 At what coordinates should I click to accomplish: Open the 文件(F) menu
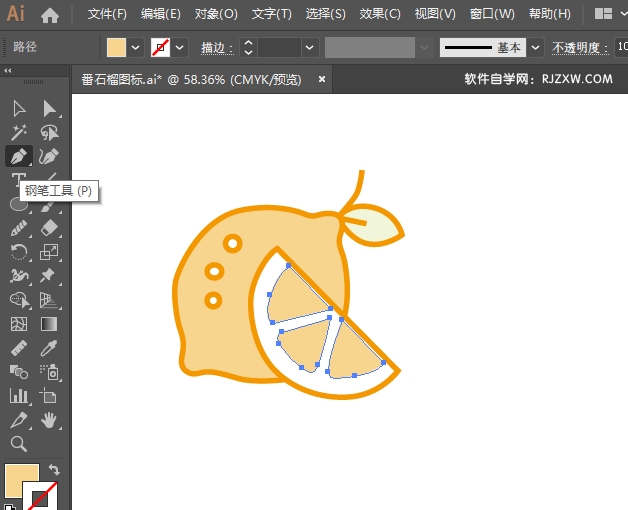[107, 14]
